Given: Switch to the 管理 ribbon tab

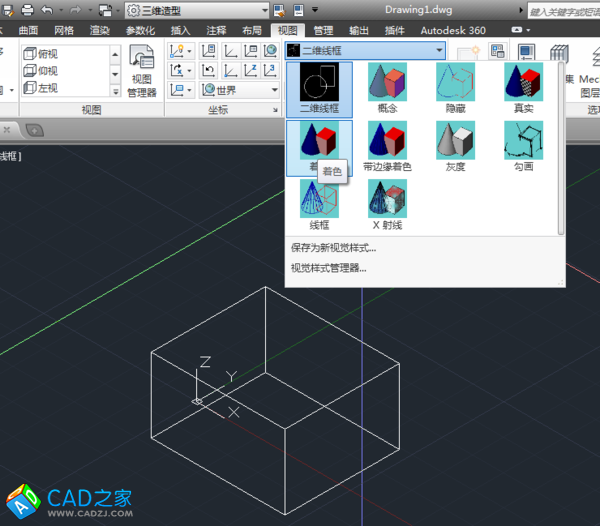Looking at the screenshot, I should pos(323,30).
